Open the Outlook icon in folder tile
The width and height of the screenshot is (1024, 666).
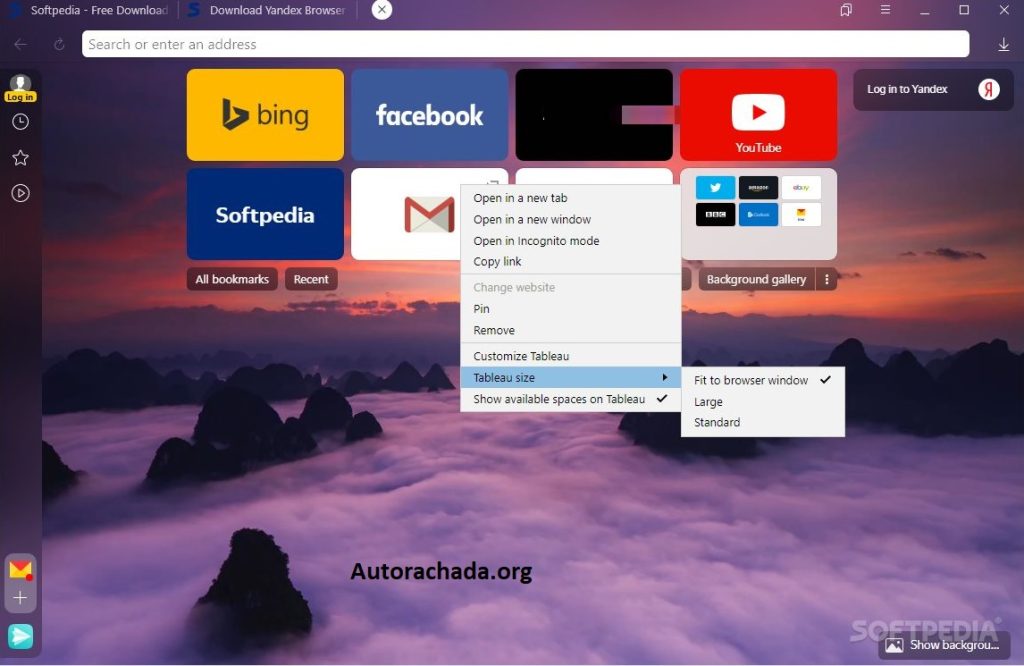[758, 214]
